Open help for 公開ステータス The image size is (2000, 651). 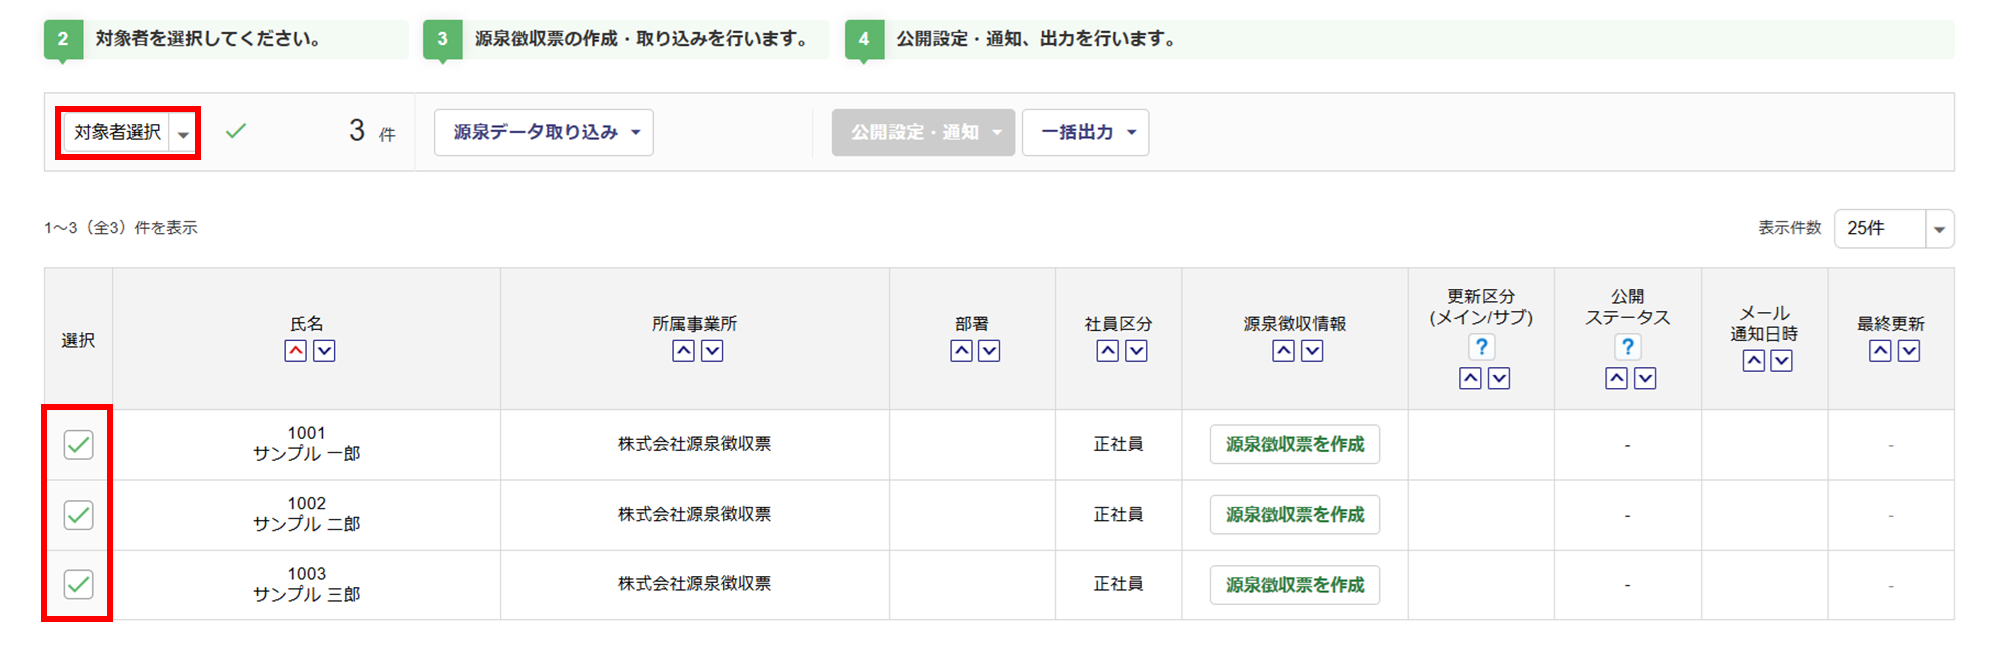point(1628,347)
